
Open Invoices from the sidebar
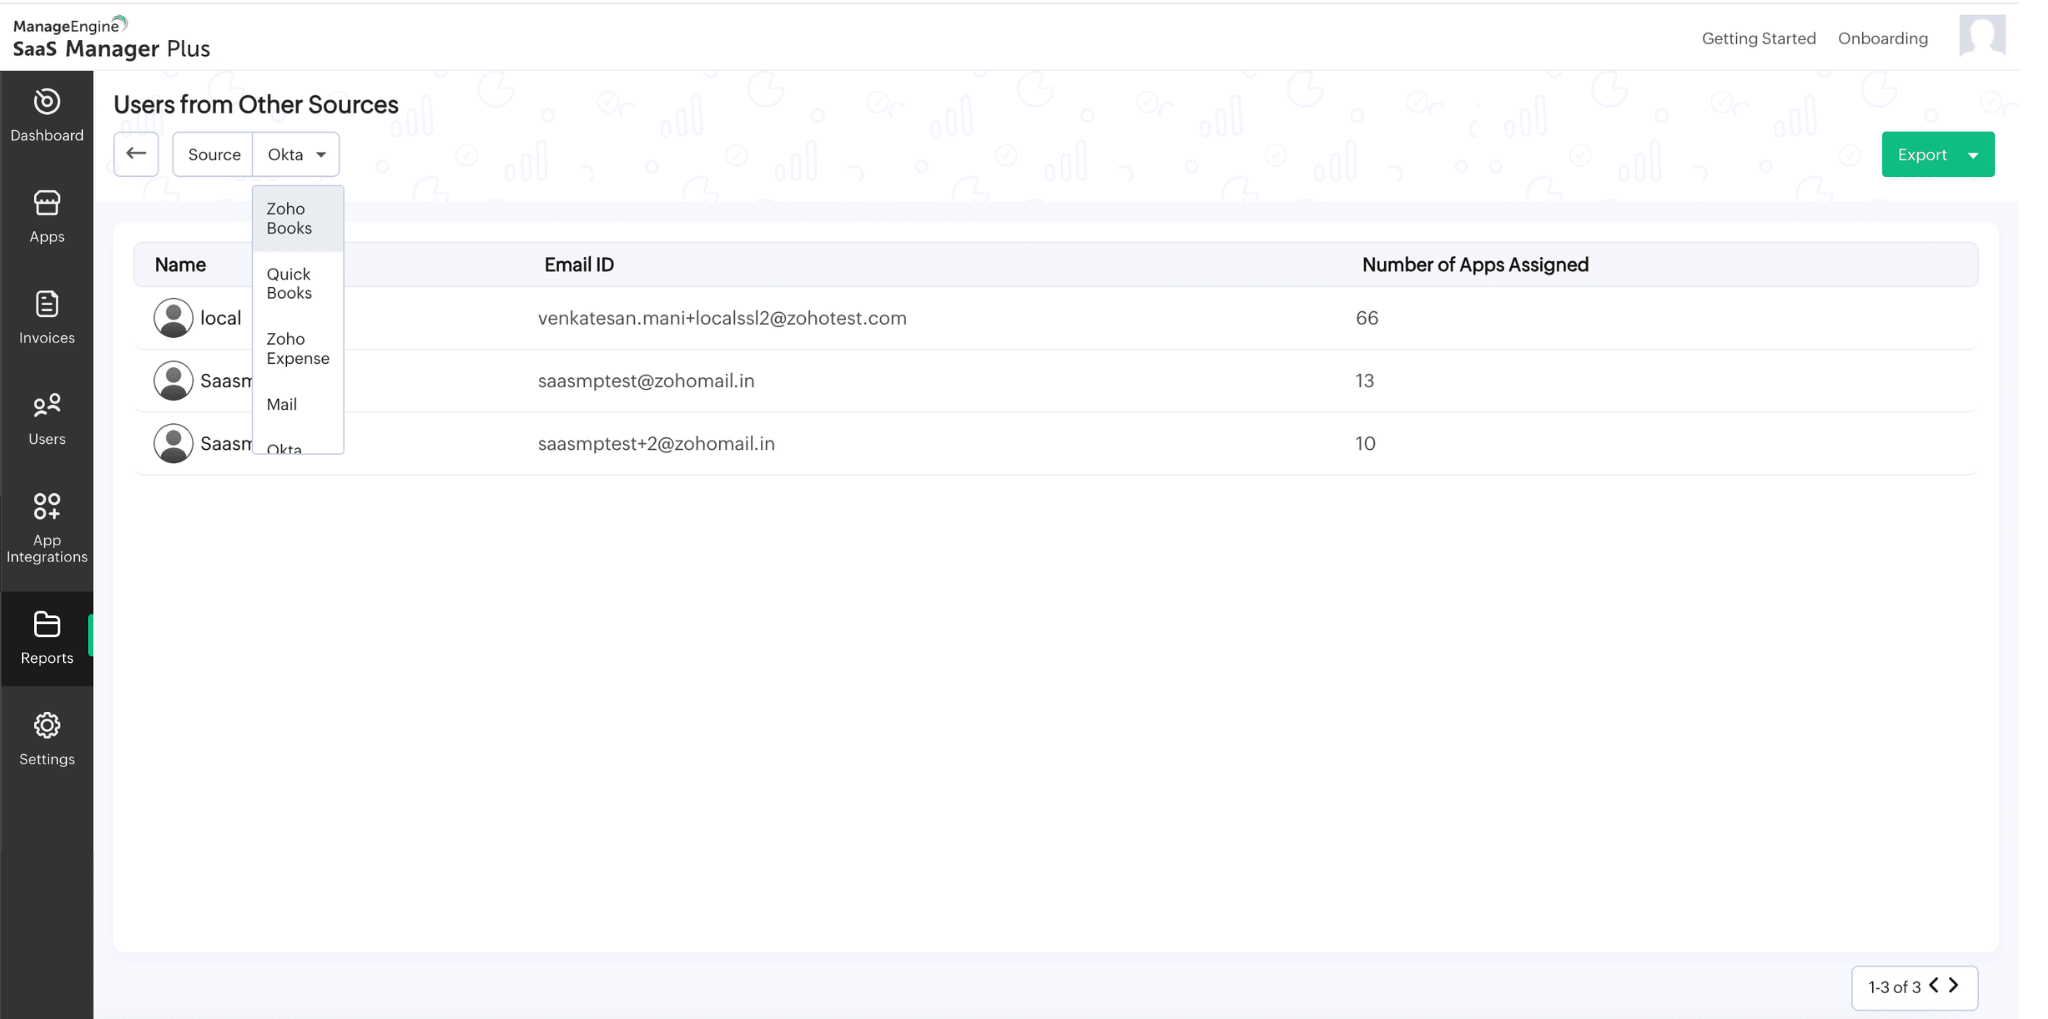pyautogui.click(x=47, y=305)
